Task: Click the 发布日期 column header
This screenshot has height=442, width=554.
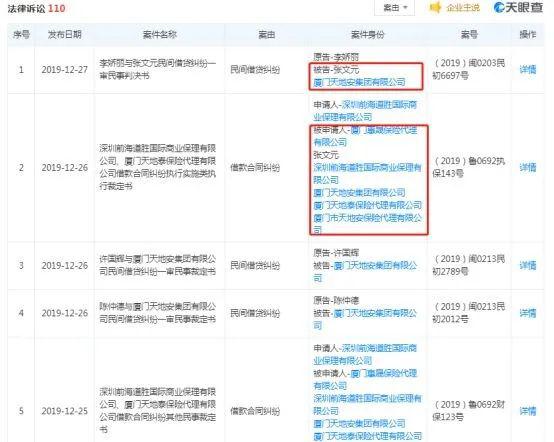Action: tap(65, 35)
